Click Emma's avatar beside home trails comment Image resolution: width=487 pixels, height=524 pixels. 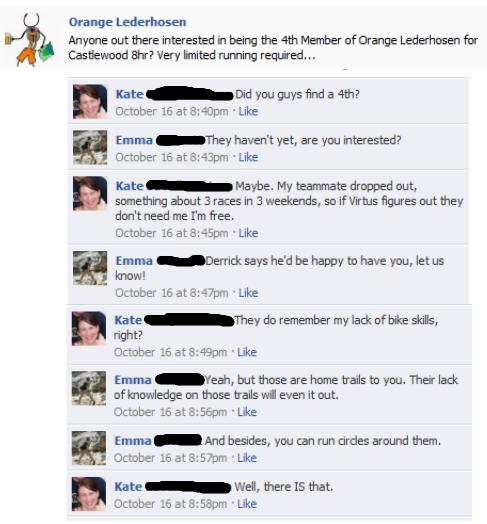pos(89,388)
